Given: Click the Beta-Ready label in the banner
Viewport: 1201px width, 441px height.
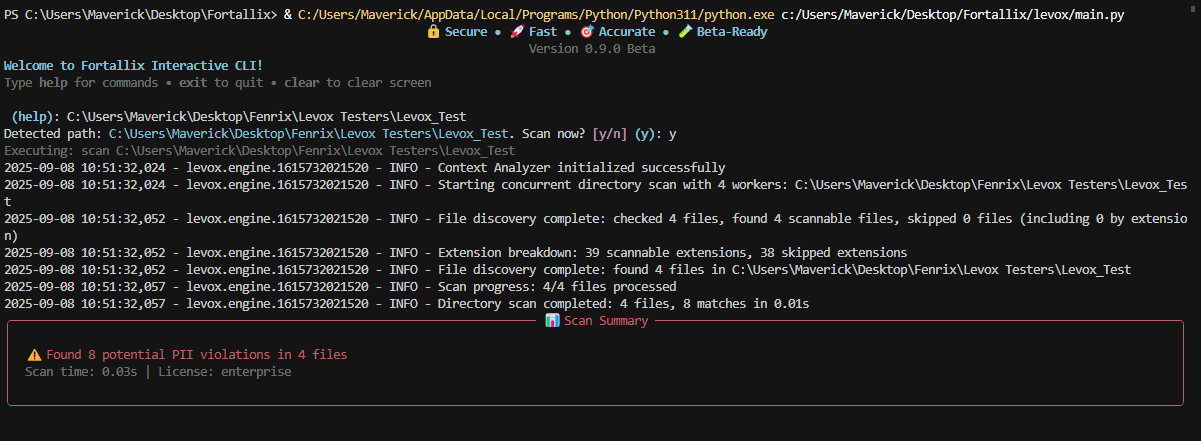Looking at the screenshot, I should 732,32.
